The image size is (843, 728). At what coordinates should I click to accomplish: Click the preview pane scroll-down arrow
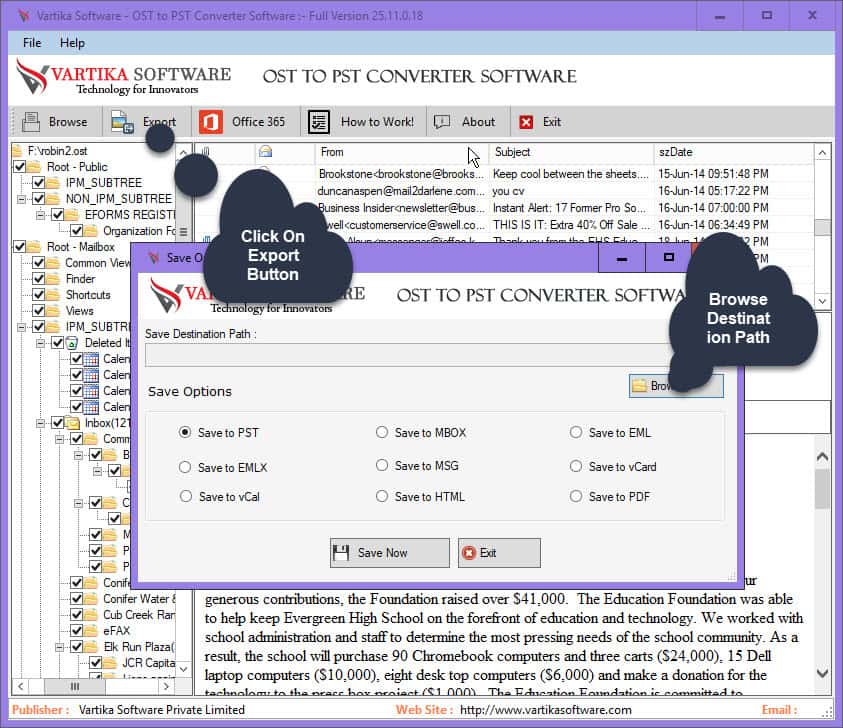tap(822, 673)
